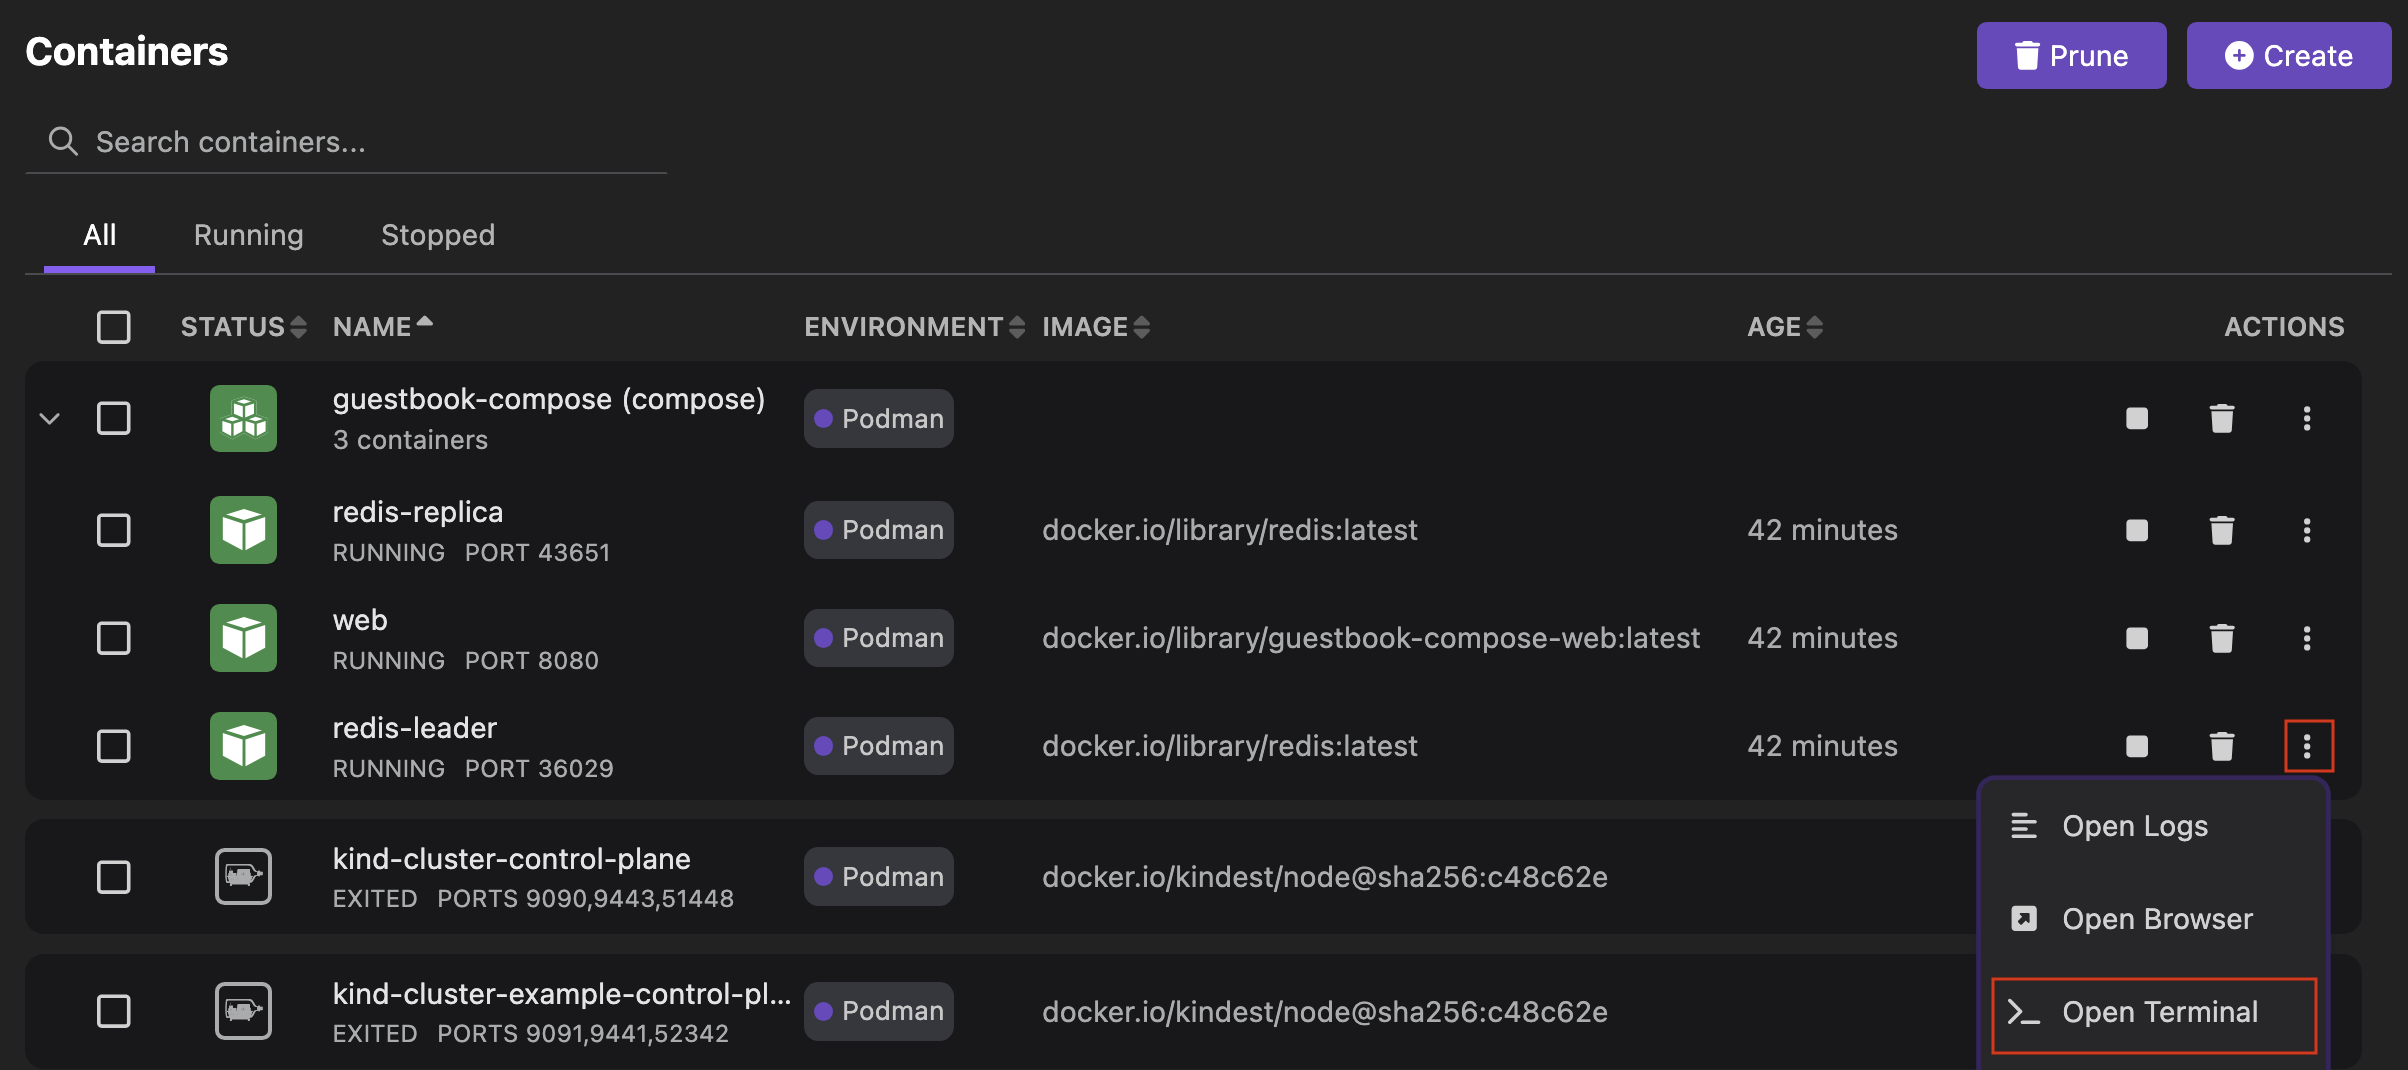Stop the guestbook-compose pod
2408x1070 pixels.
[2136, 418]
